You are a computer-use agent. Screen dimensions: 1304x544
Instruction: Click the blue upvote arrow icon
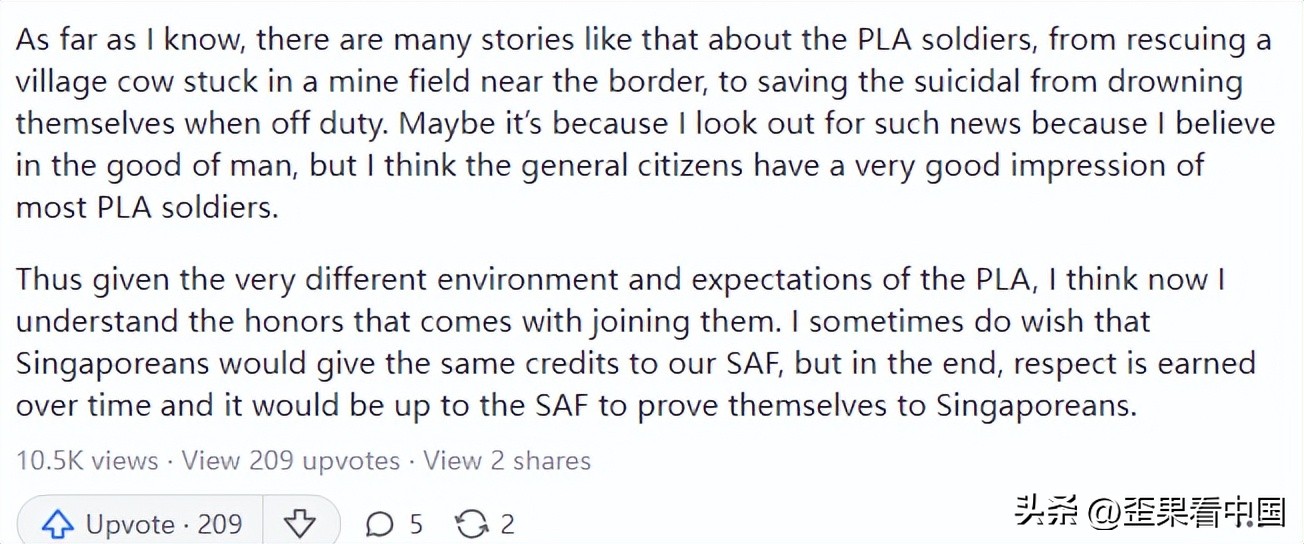(x=57, y=523)
